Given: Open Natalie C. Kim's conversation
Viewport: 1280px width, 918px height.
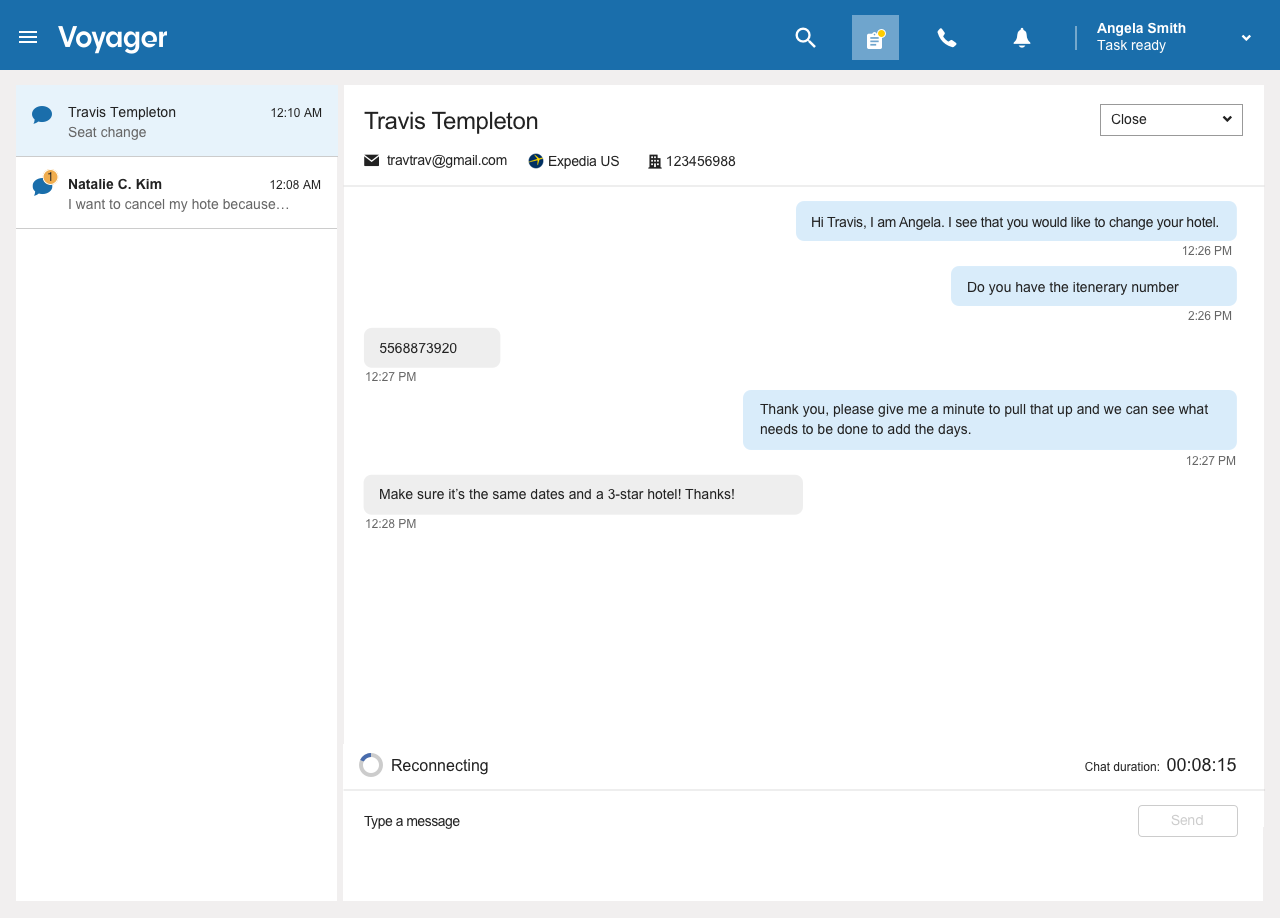Looking at the screenshot, I should 176,194.
